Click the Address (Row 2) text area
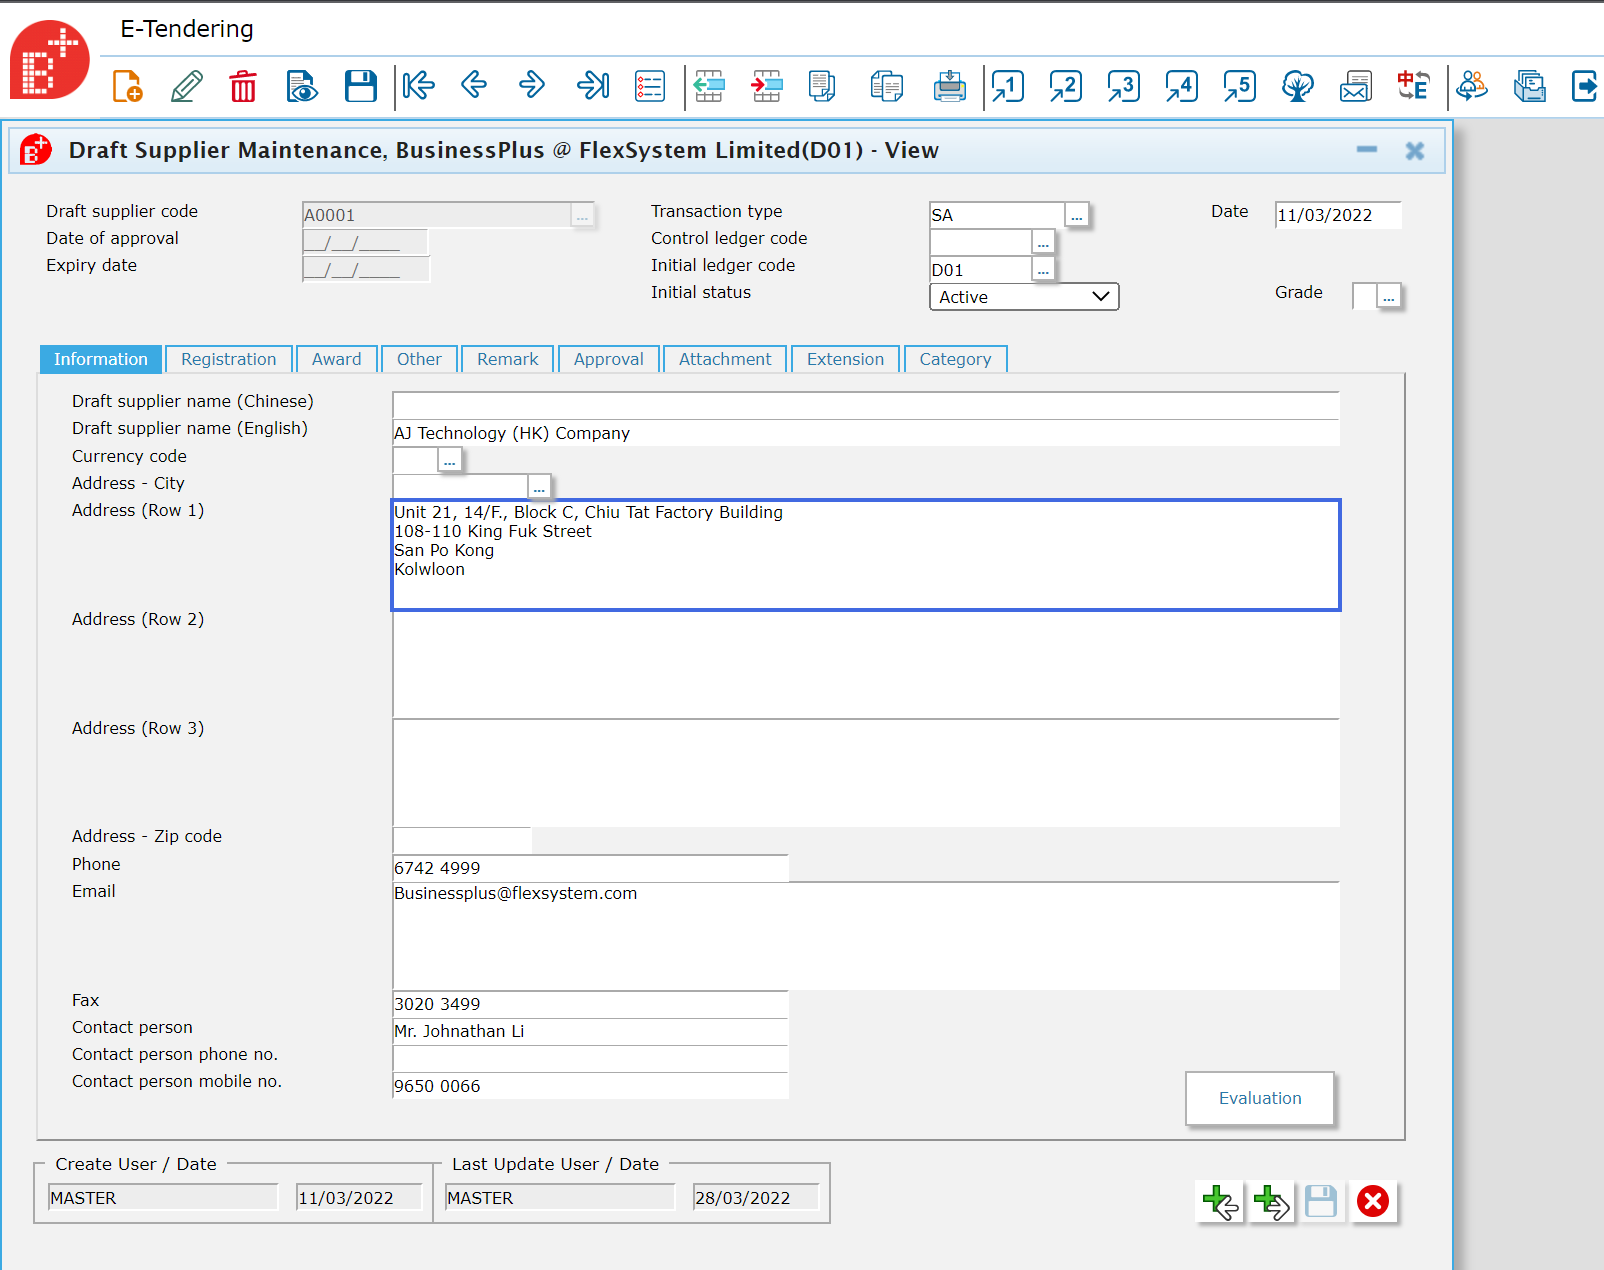This screenshot has width=1604, height=1270. [x=866, y=664]
